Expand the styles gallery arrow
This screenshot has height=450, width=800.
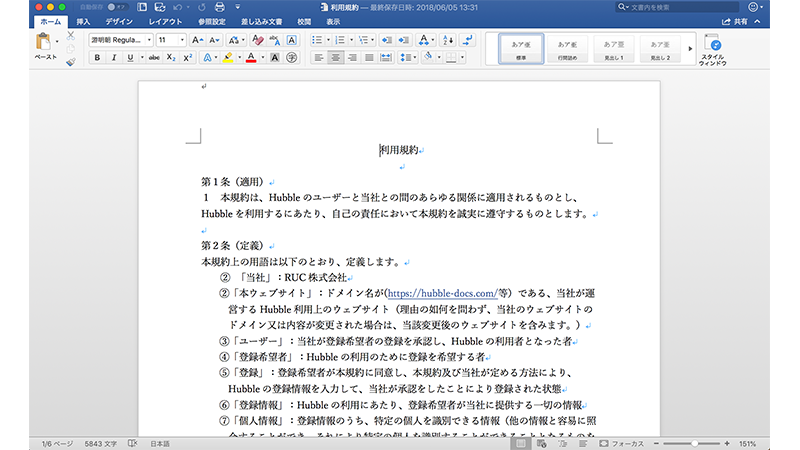point(690,48)
